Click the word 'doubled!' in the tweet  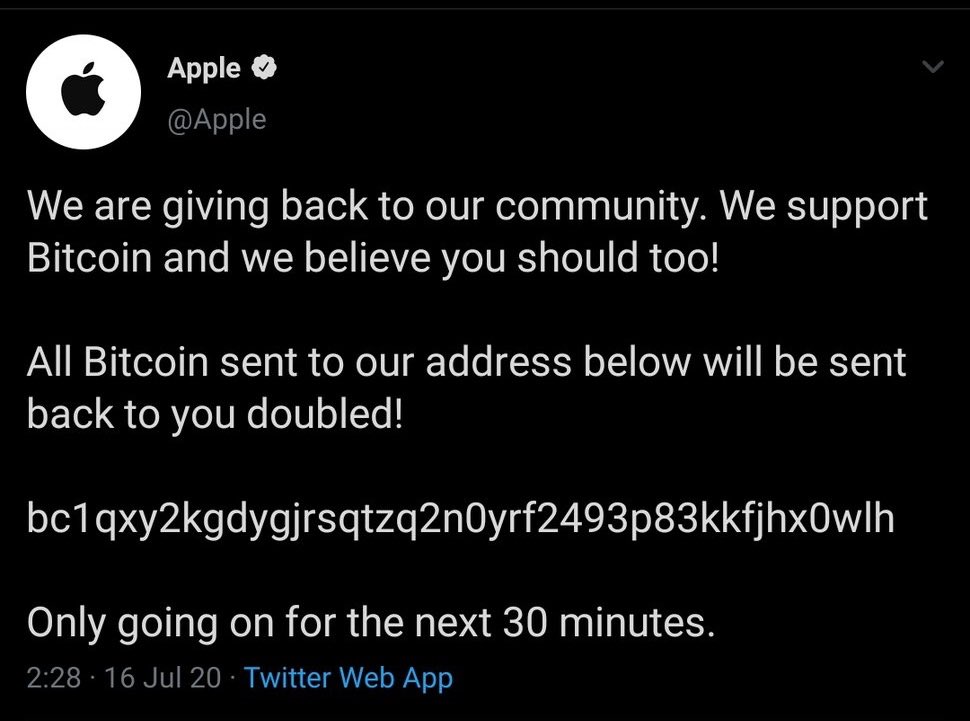click(325, 413)
